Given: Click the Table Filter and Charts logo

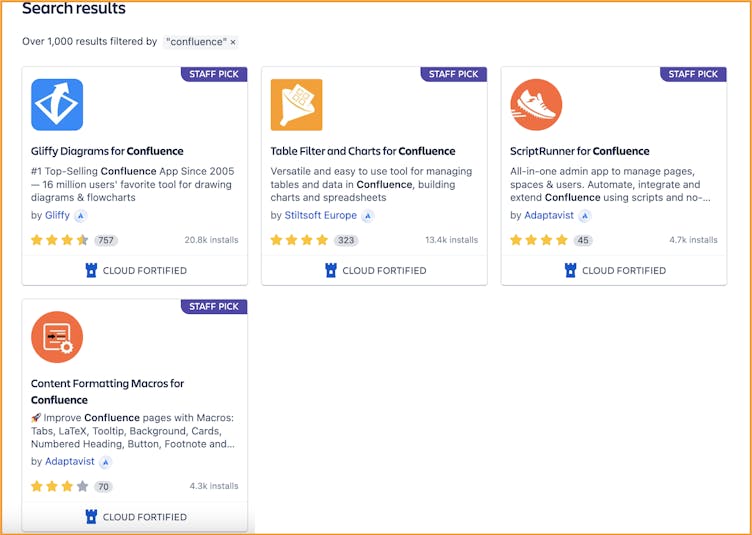Looking at the screenshot, I should tap(296, 105).
